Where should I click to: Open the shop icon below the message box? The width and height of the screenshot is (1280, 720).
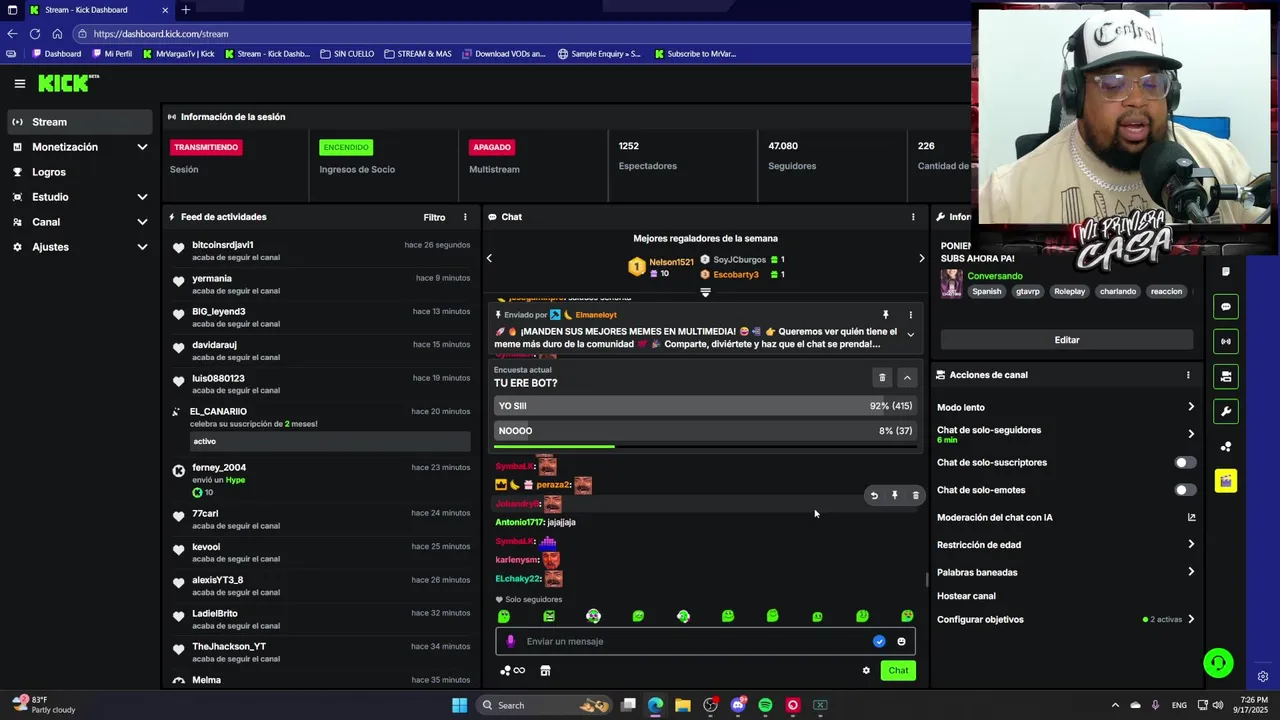point(545,671)
